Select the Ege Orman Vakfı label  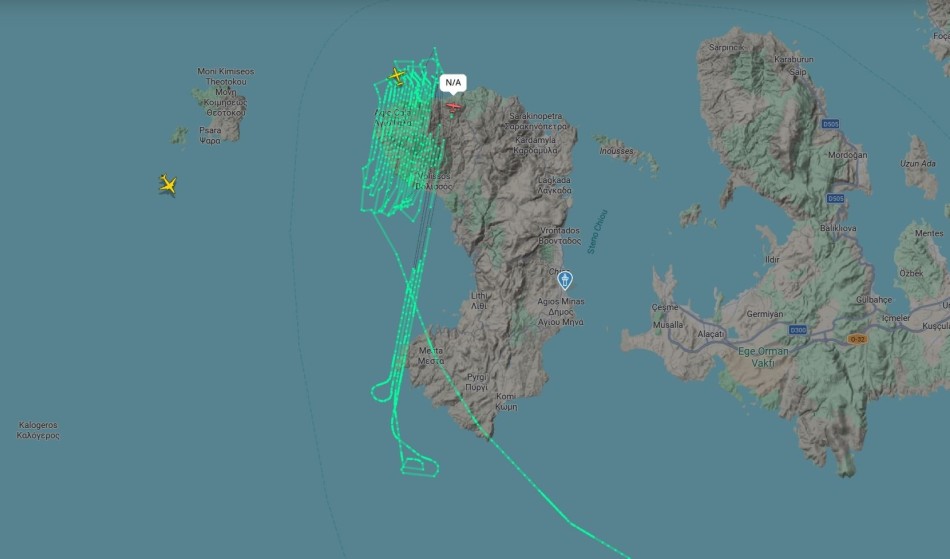(763, 357)
